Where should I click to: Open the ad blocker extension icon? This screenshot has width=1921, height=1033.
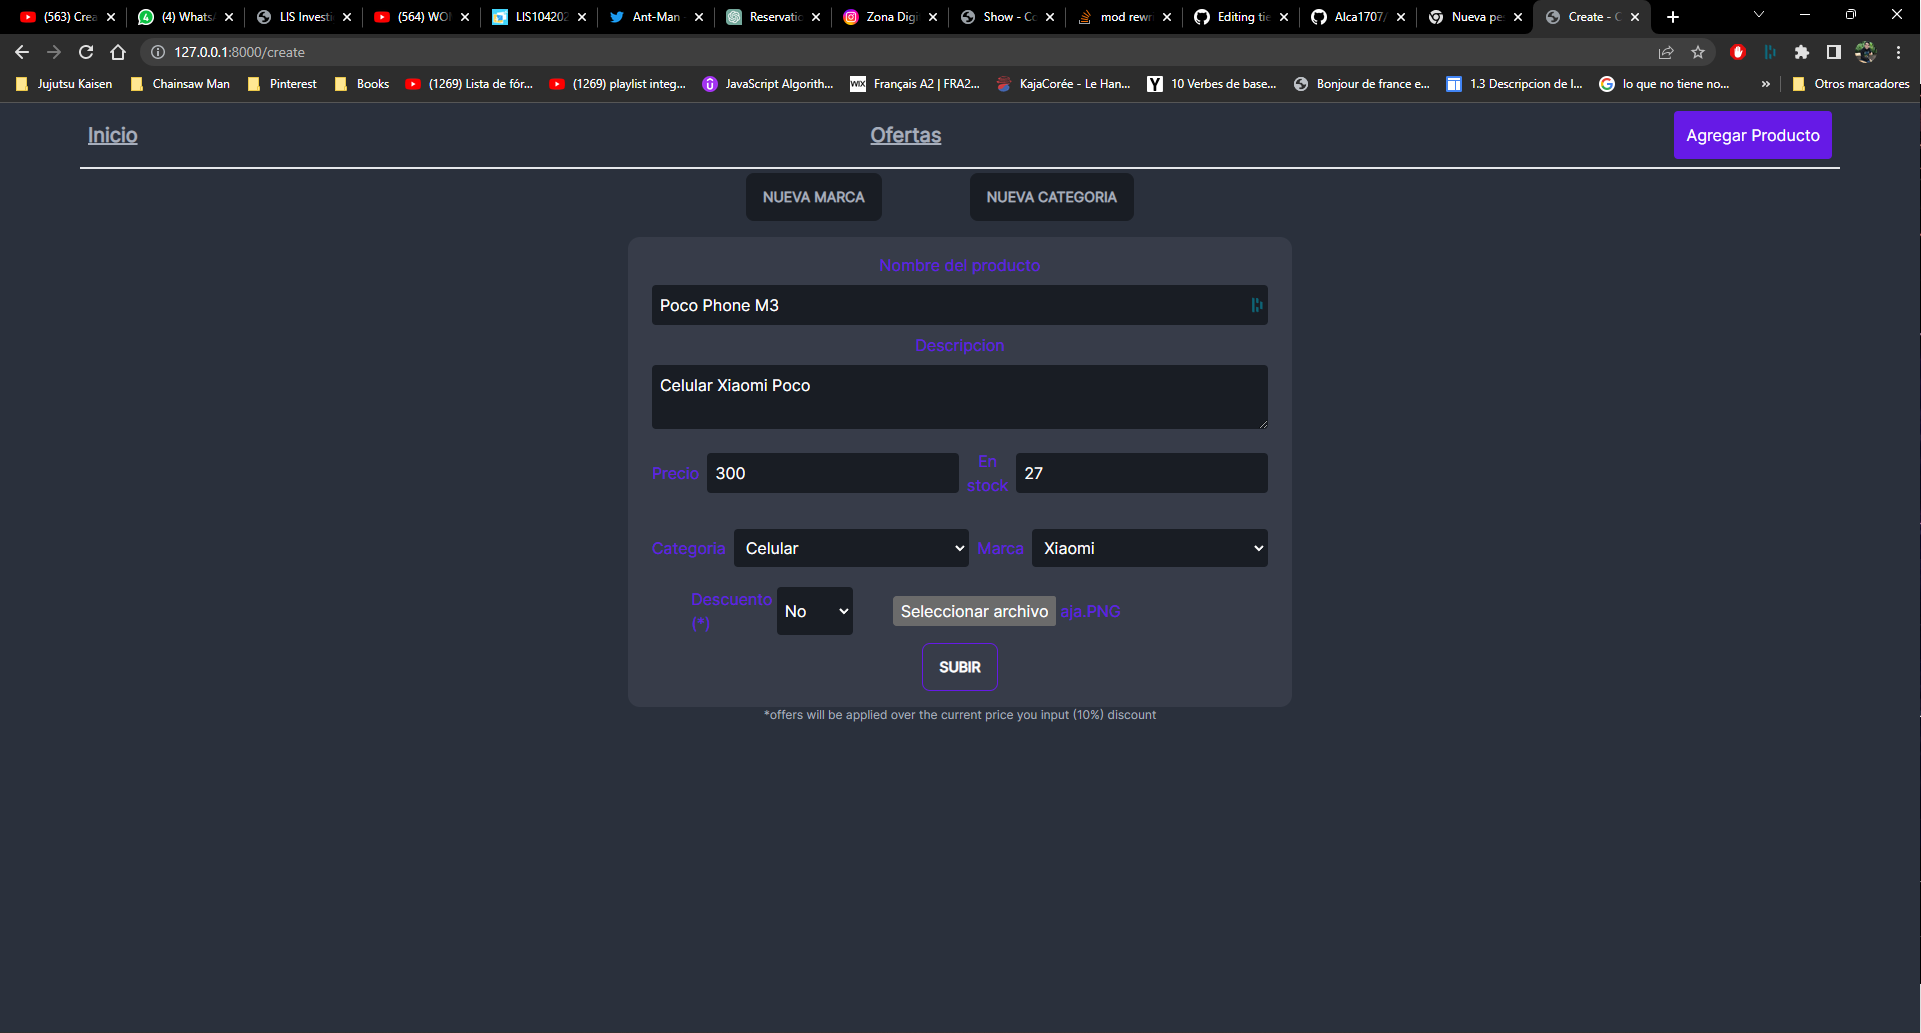click(1738, 52)
